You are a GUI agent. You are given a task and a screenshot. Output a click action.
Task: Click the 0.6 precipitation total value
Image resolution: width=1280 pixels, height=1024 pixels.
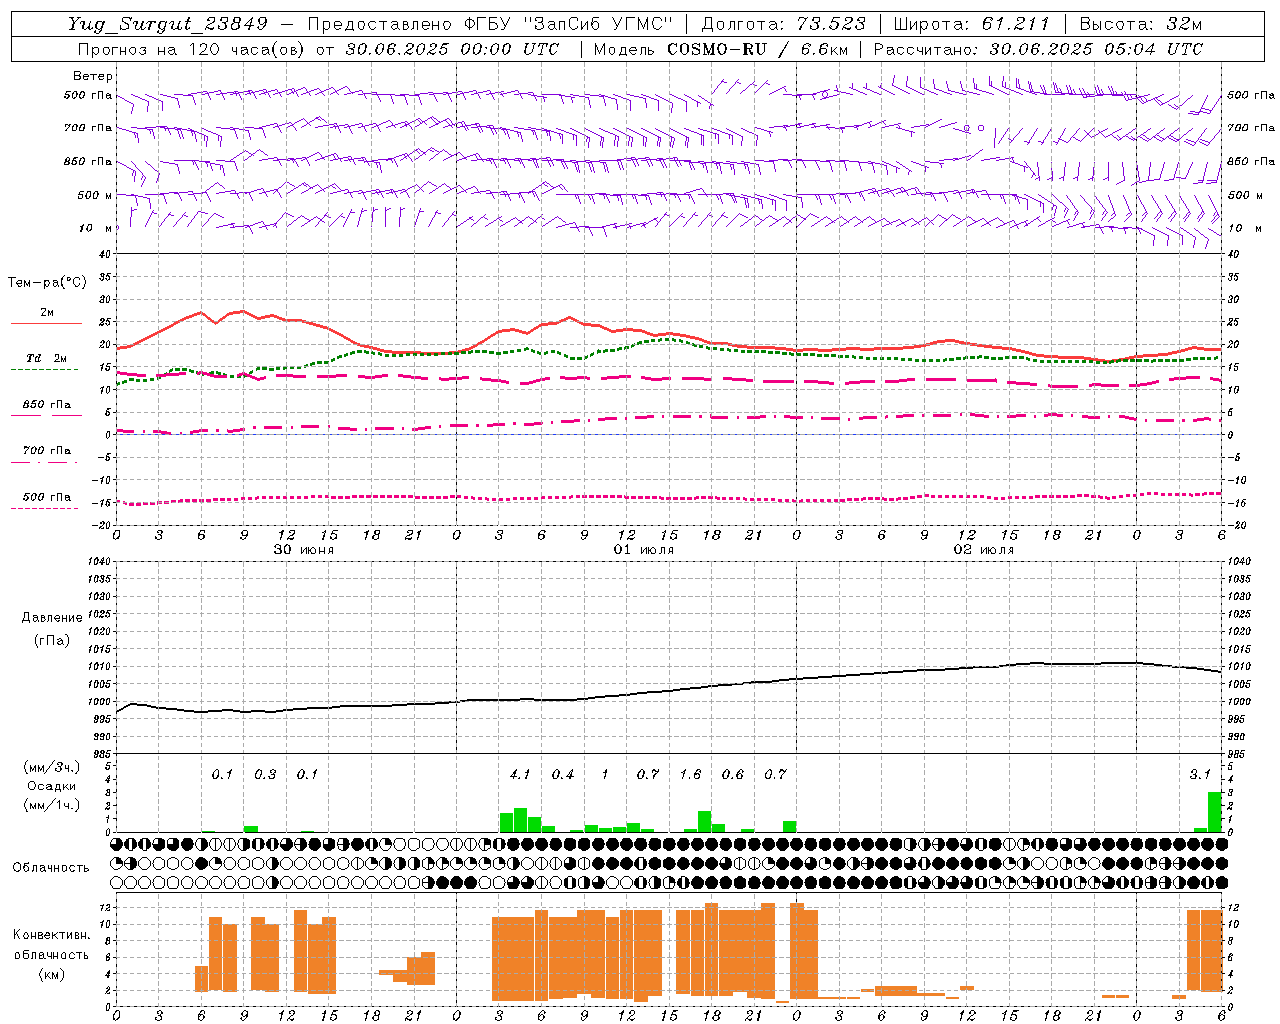[x=733, y=774]
